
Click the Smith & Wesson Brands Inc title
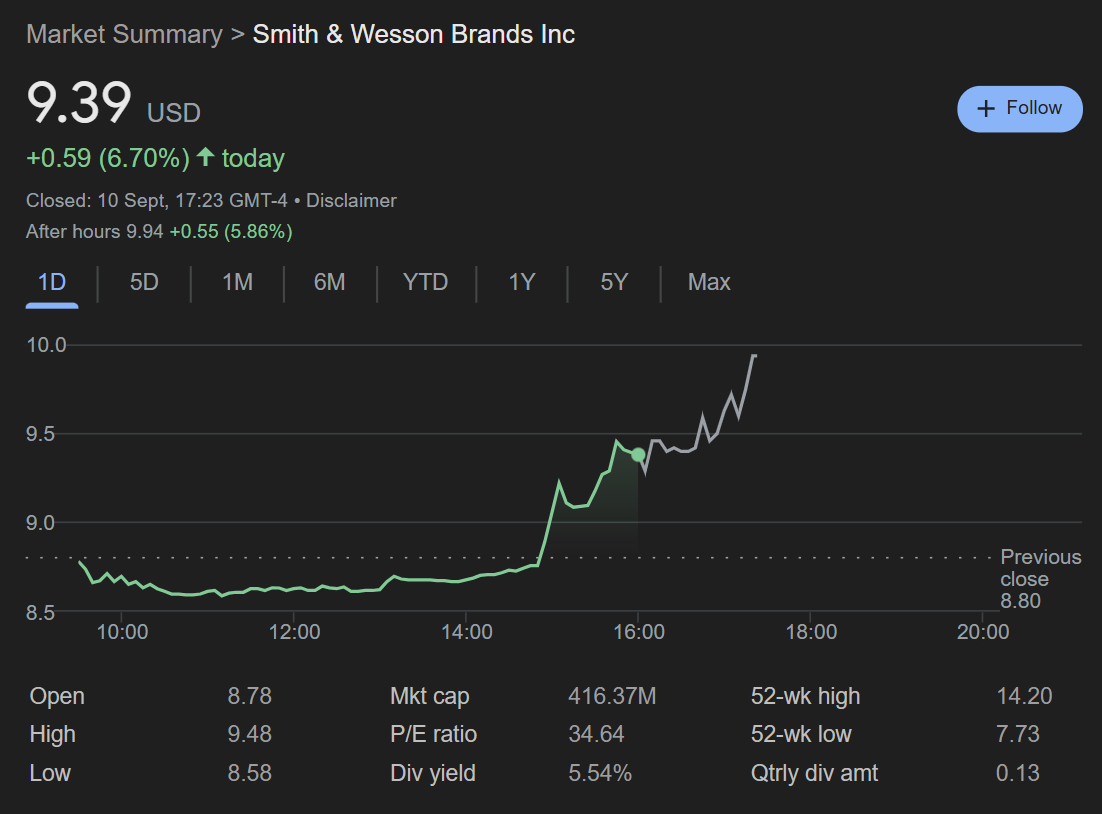coord(413,34)
